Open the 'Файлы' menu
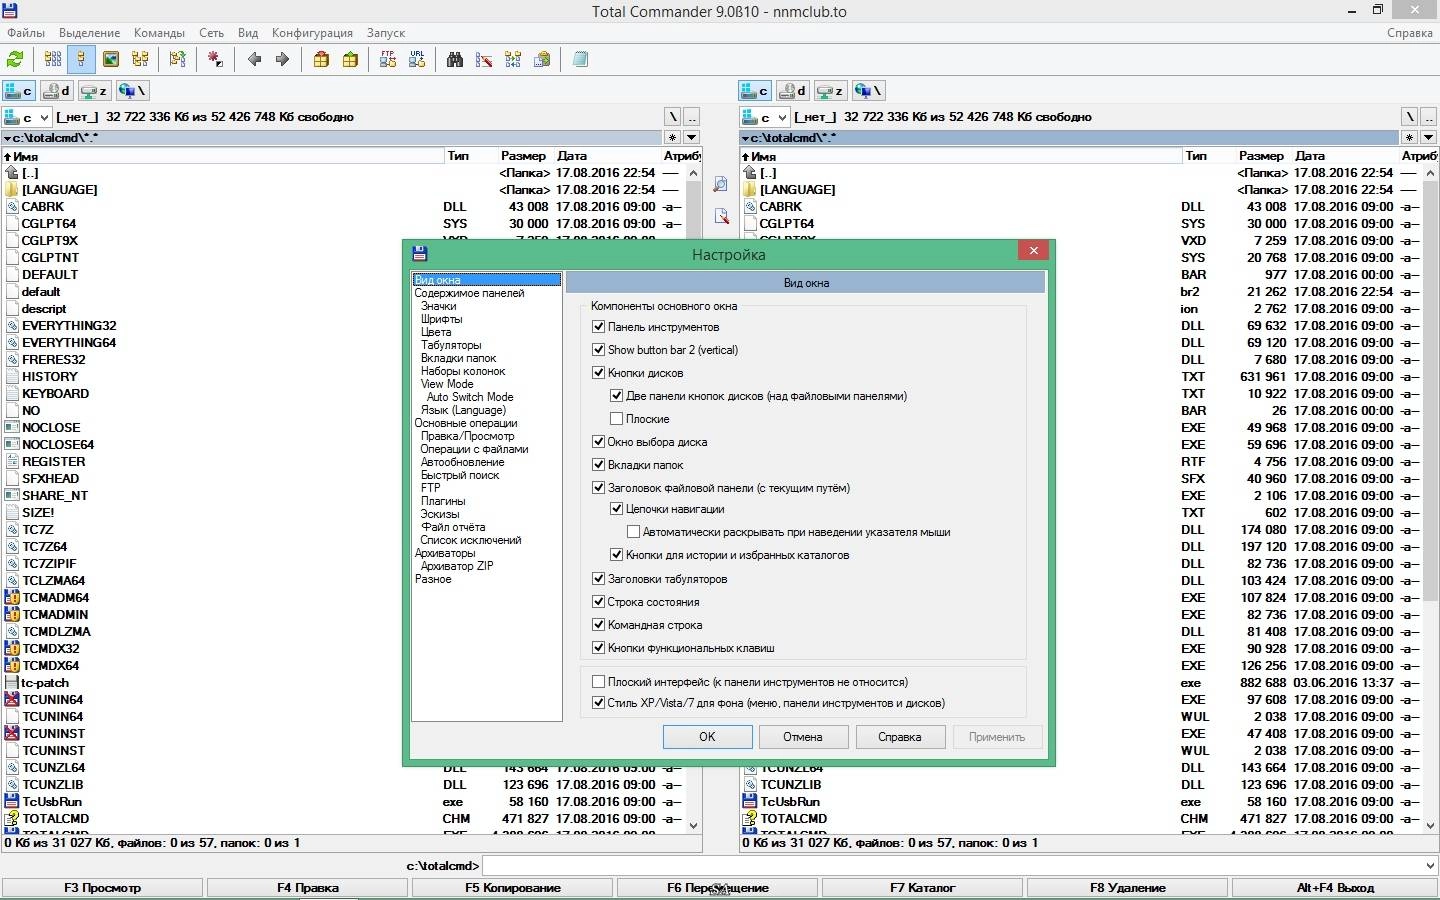The image size is (1440, 900). click(26, 33)
